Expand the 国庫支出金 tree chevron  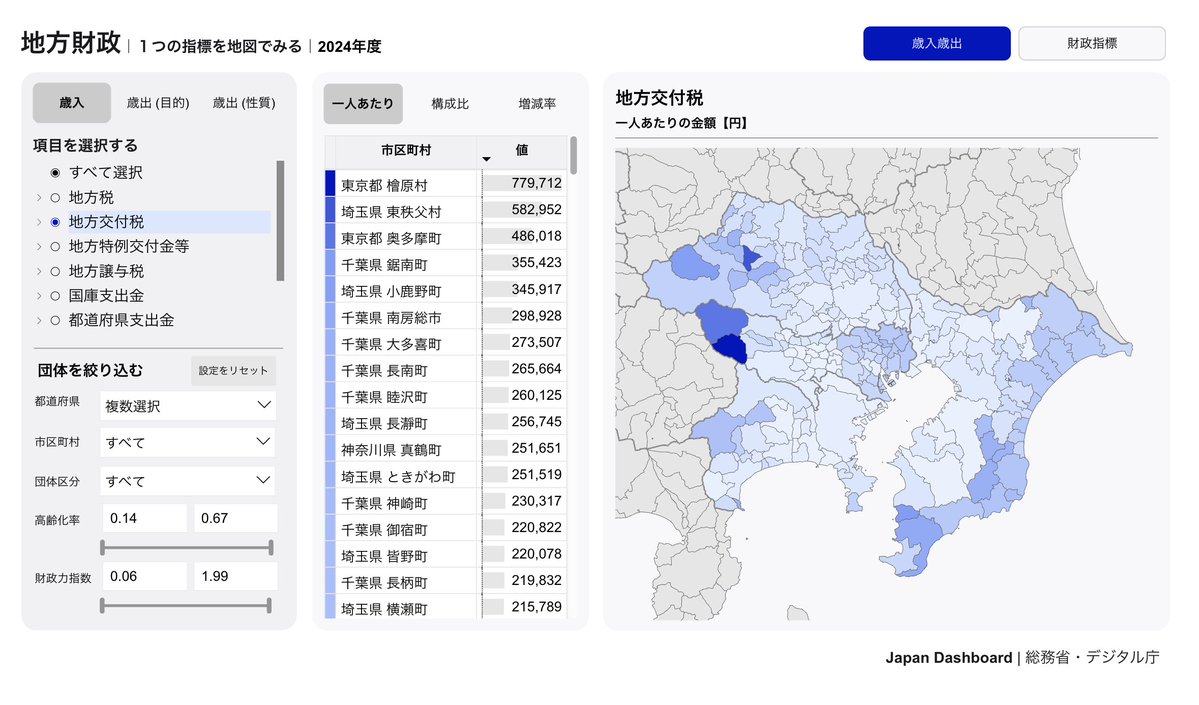pyautogui.click(x=39, y=295)
